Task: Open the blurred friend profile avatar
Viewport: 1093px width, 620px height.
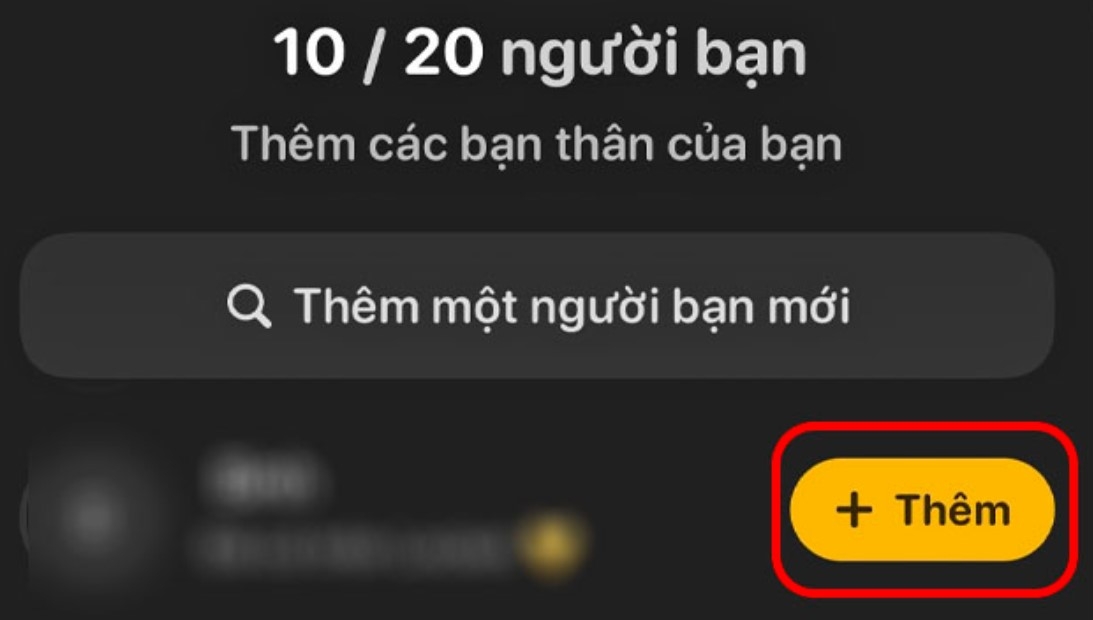Action: click(91, 514)
